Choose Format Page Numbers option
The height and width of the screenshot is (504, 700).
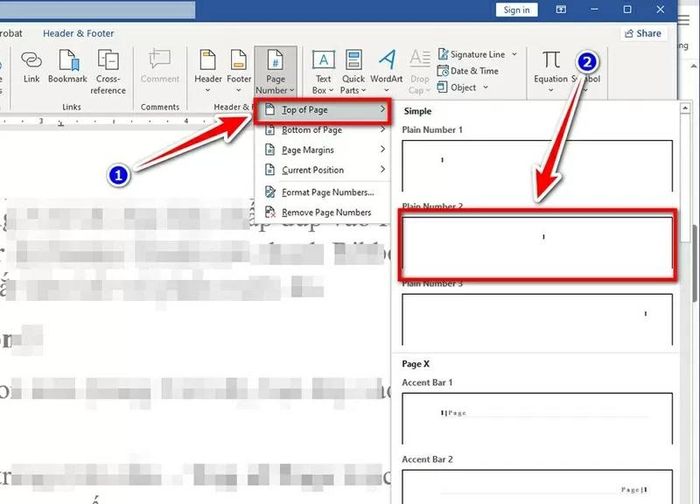click(322, 192)
